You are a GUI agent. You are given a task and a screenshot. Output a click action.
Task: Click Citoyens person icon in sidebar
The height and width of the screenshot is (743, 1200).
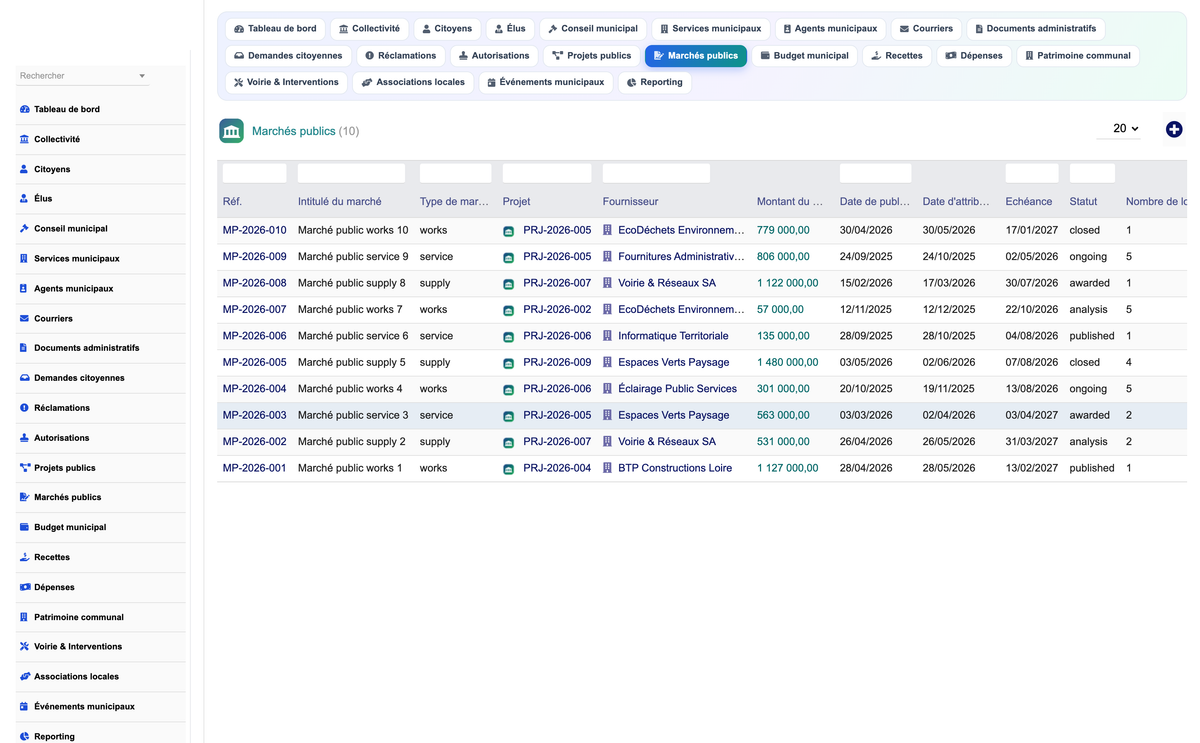[x=25, y=169]
